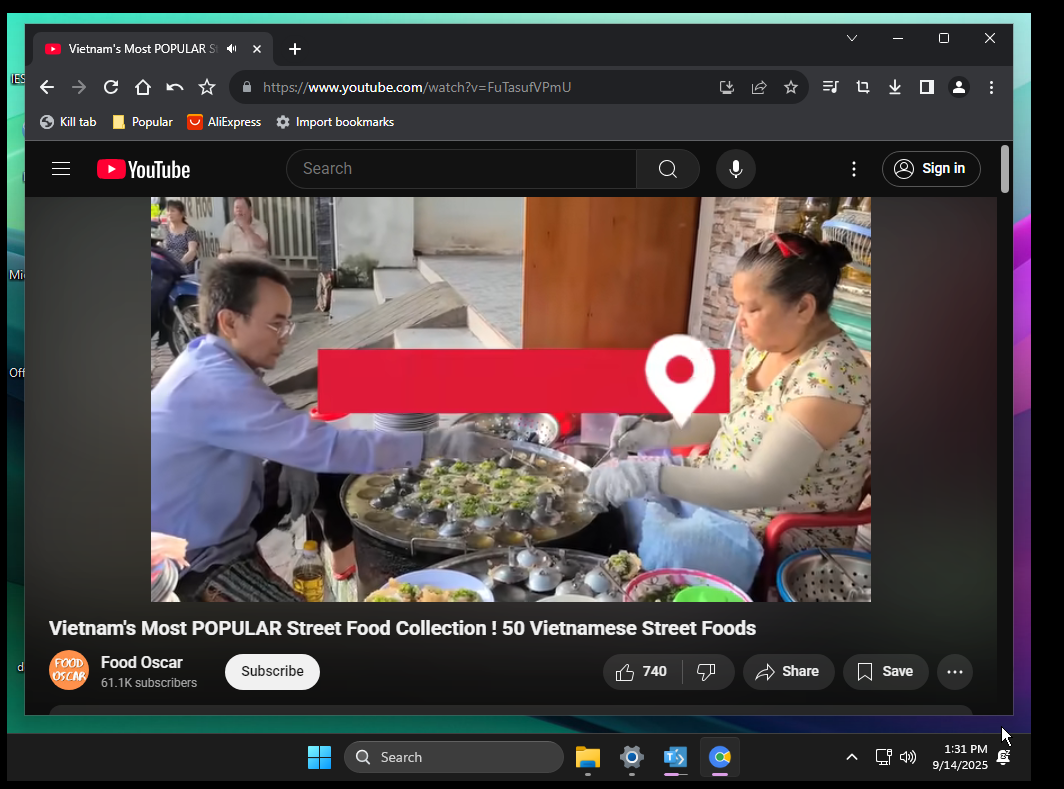
Task: Open the browser downloads
Action: click(x=894, y=88)
